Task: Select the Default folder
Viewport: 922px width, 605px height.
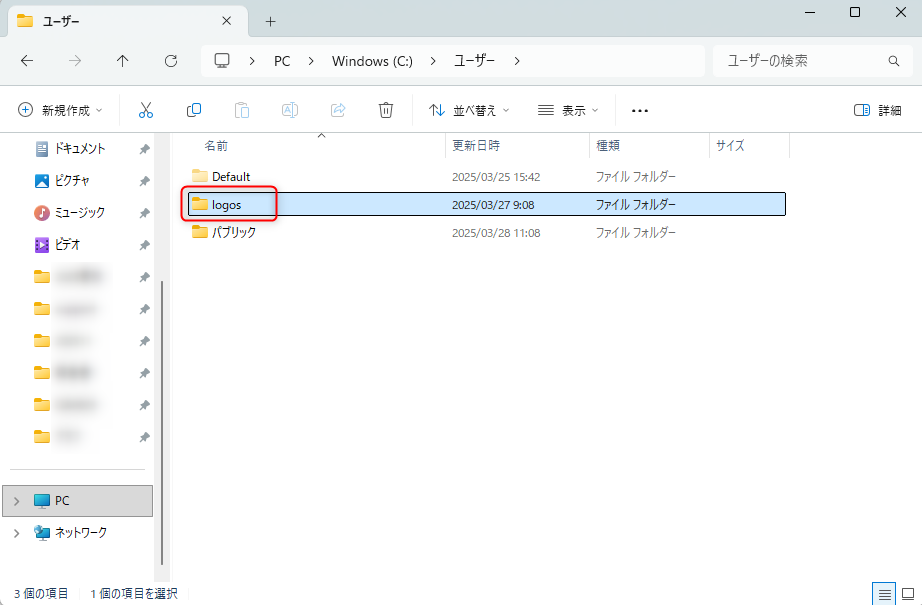Action: coord(230,177)
